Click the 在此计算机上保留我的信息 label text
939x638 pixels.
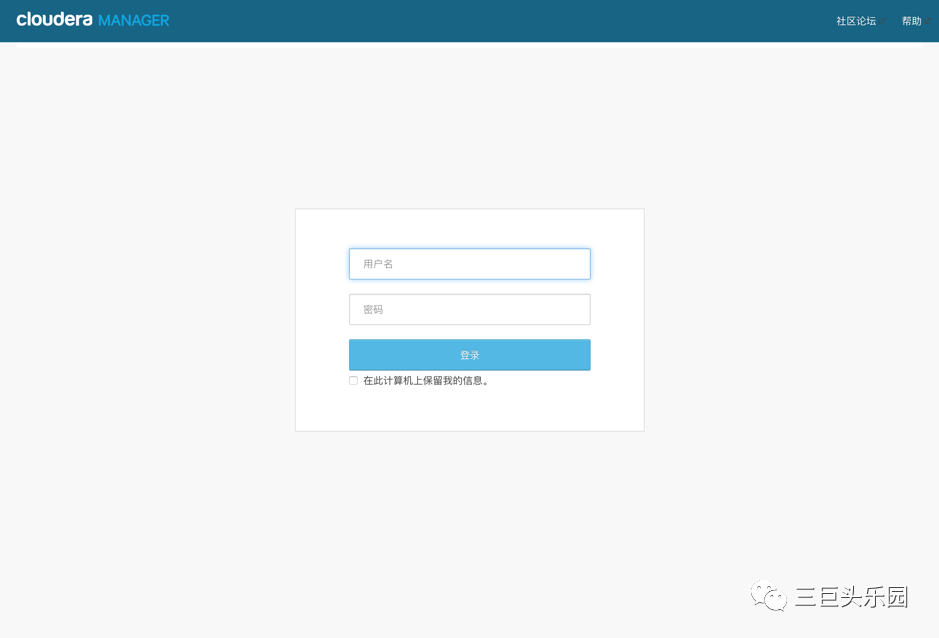[x=426, y=380]
